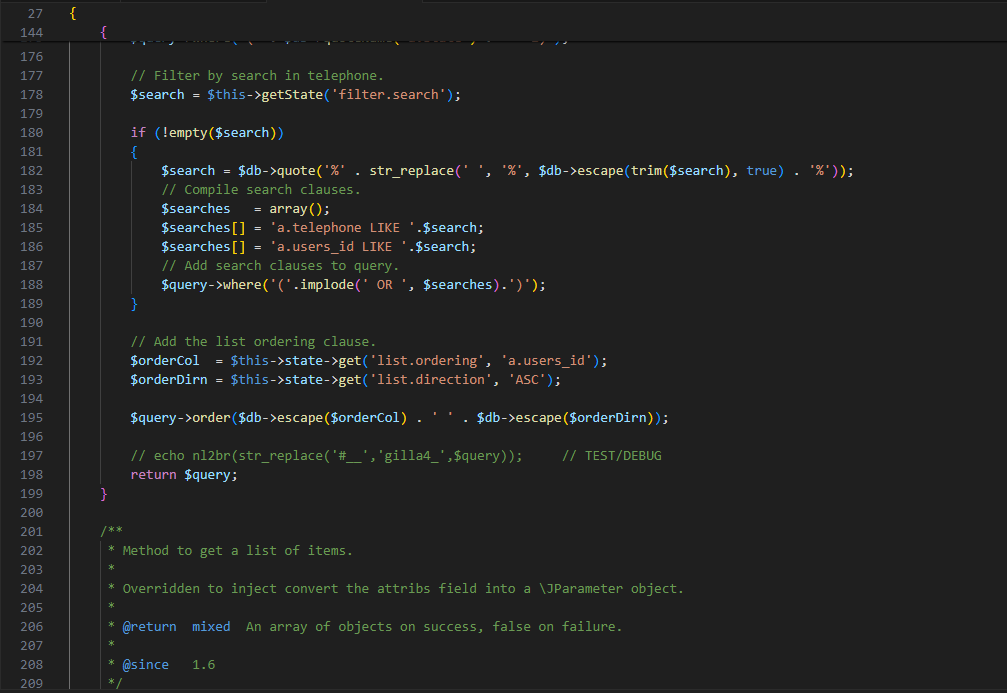1007x693 pixels.
Task: Click line number 201 at docblock start
Action: [31, 531]
